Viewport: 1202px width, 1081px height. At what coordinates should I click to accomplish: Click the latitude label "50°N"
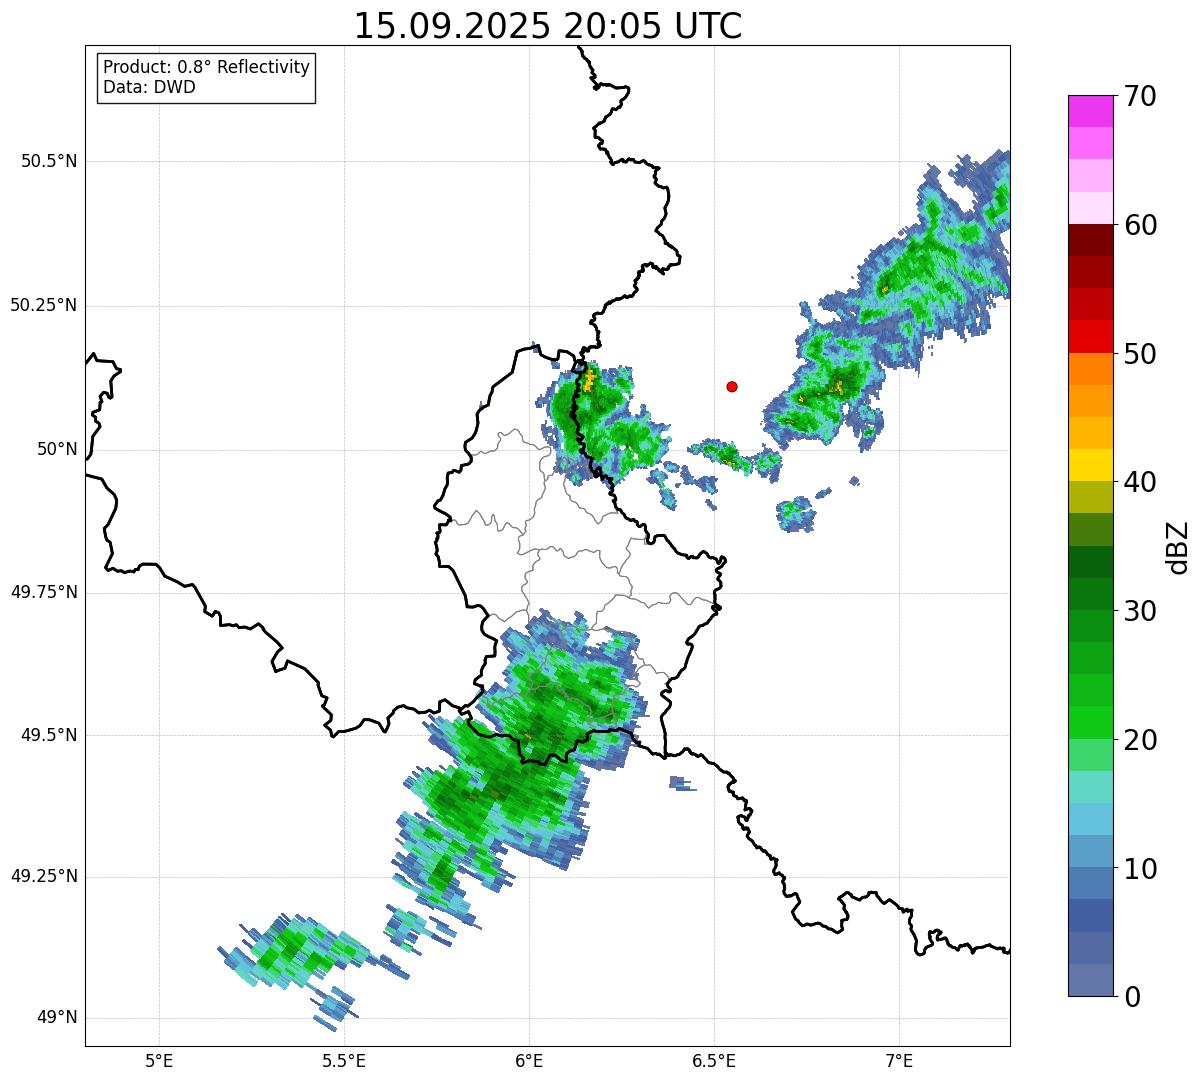pyautogui.click(x=57, y=449)
